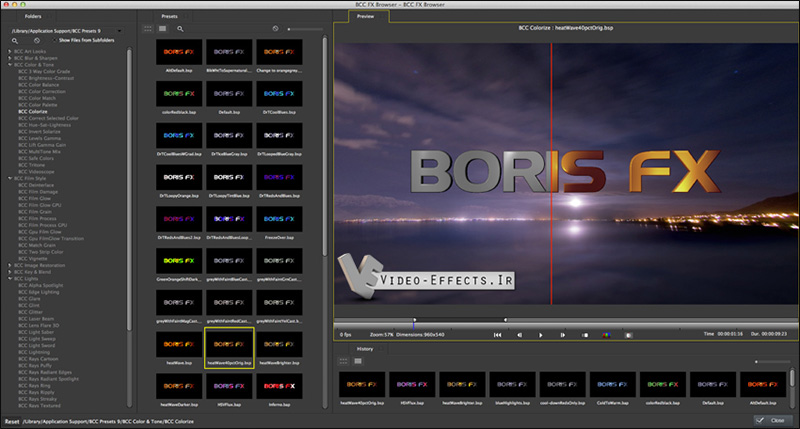
Task: Open cool-downRedsOnly.bsp from History
Action: (562, 385)
